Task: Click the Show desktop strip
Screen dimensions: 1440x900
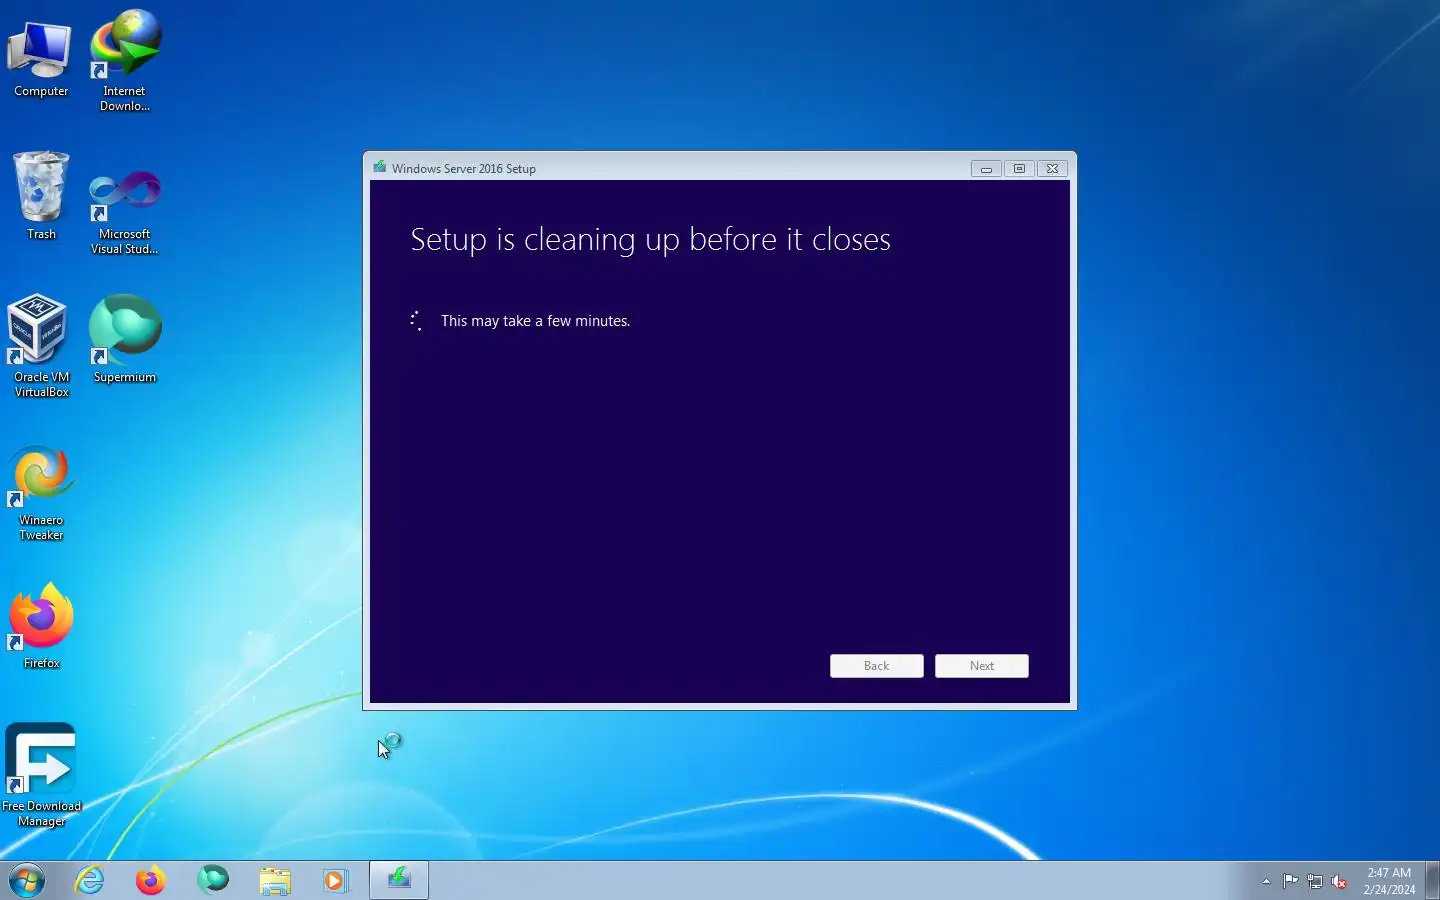Action: tap(1432, 880)
